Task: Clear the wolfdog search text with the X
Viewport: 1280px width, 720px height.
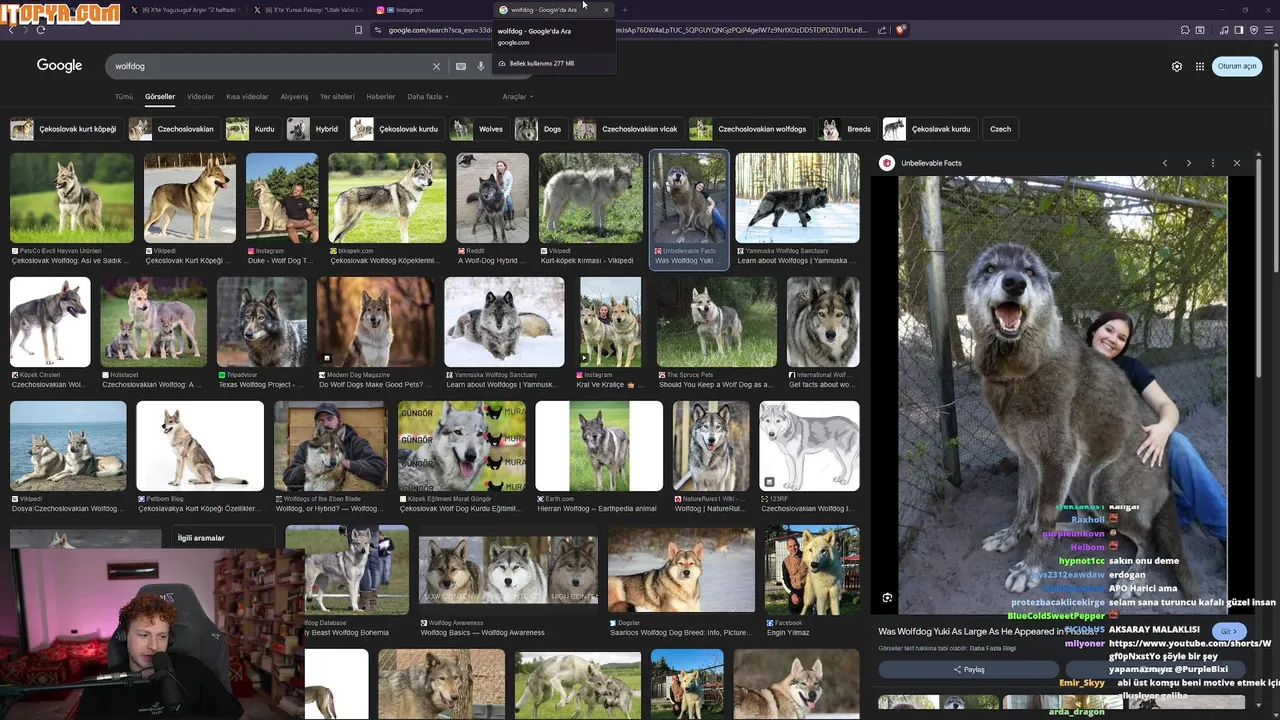Action: 436,66
